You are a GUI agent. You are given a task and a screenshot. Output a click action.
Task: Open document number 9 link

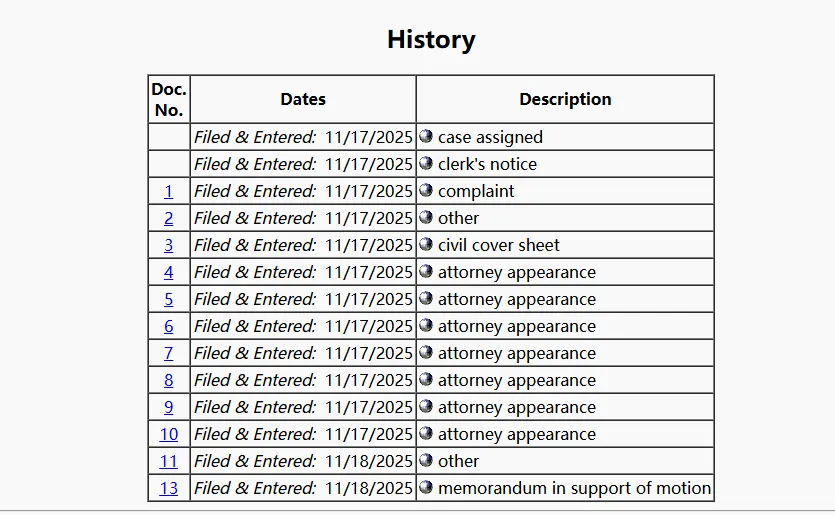coord(169,407)
